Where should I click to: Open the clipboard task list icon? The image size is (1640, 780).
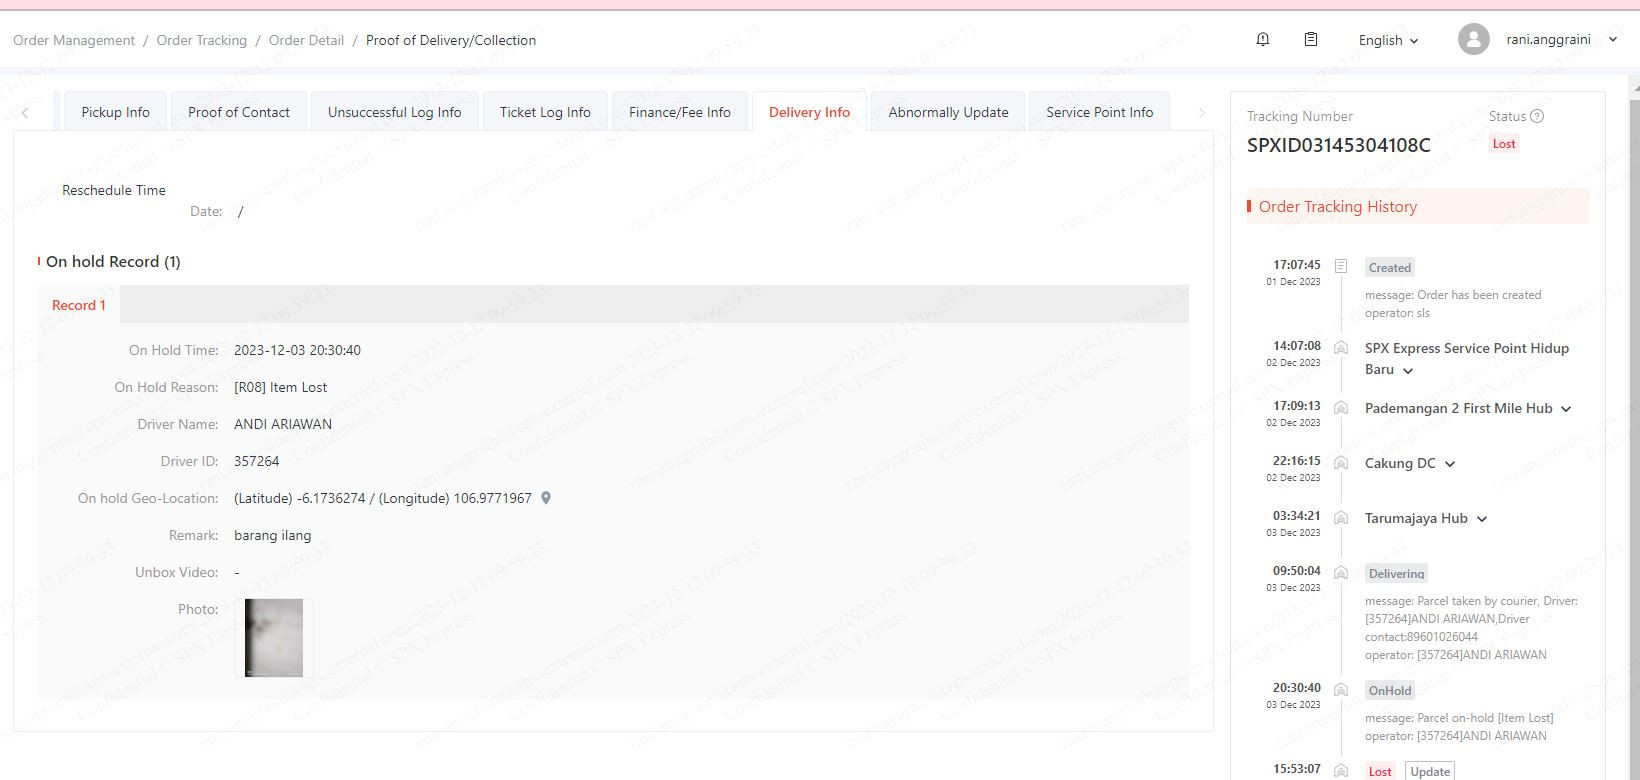(x=1311, y=39)
